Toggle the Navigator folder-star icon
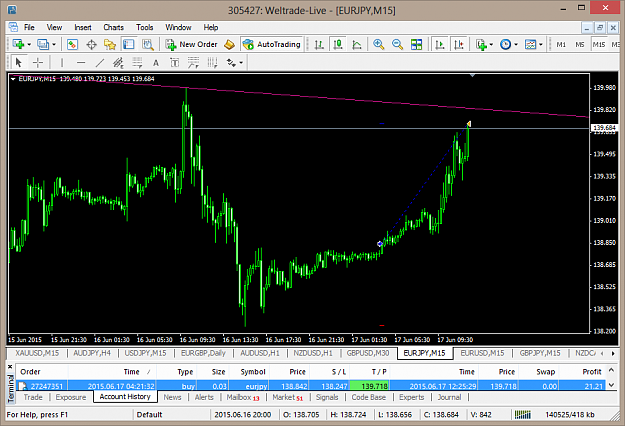625x426 pixels. pyautogui.click(x=110, y=44)
